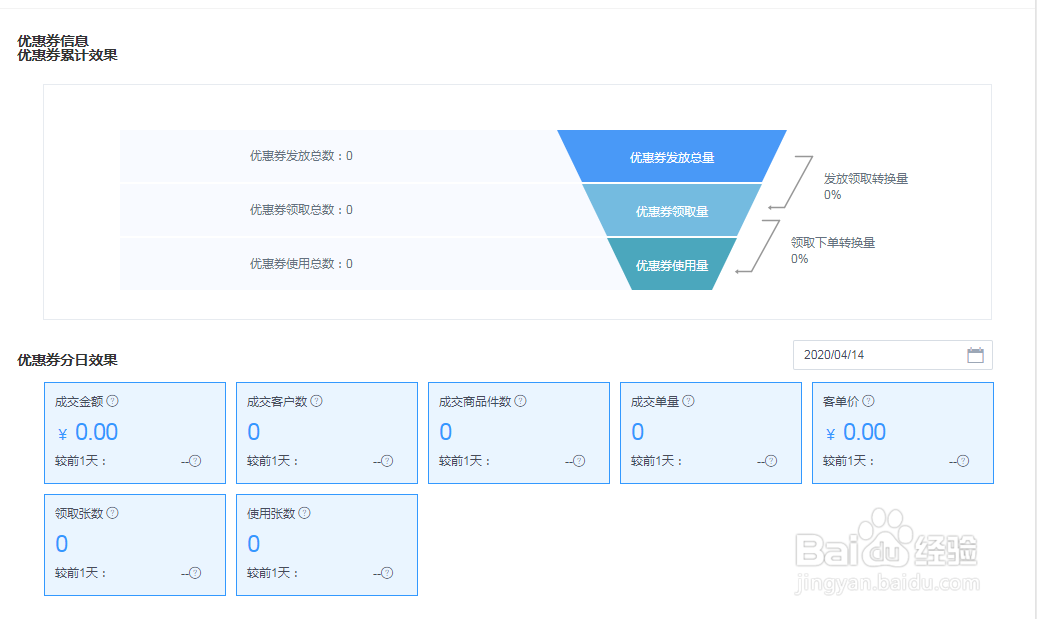1037x619 pixels.
Task: Click 较前1天 help icon in 客单价 card
Action: pos(963,461)
